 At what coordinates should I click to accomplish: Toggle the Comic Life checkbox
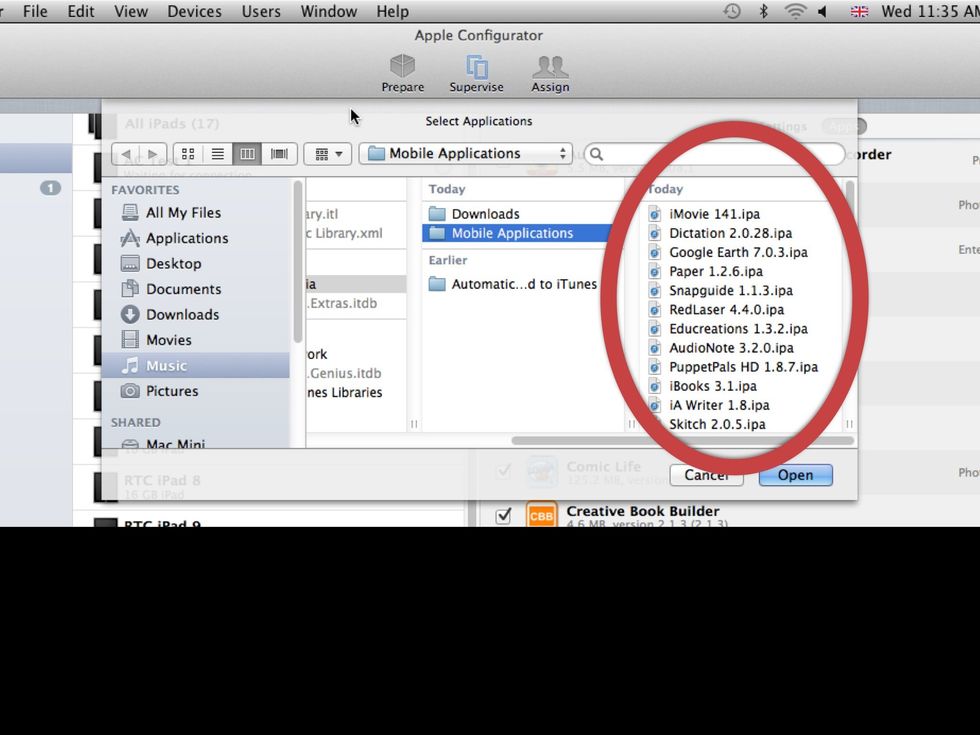[x=503, y=470]
